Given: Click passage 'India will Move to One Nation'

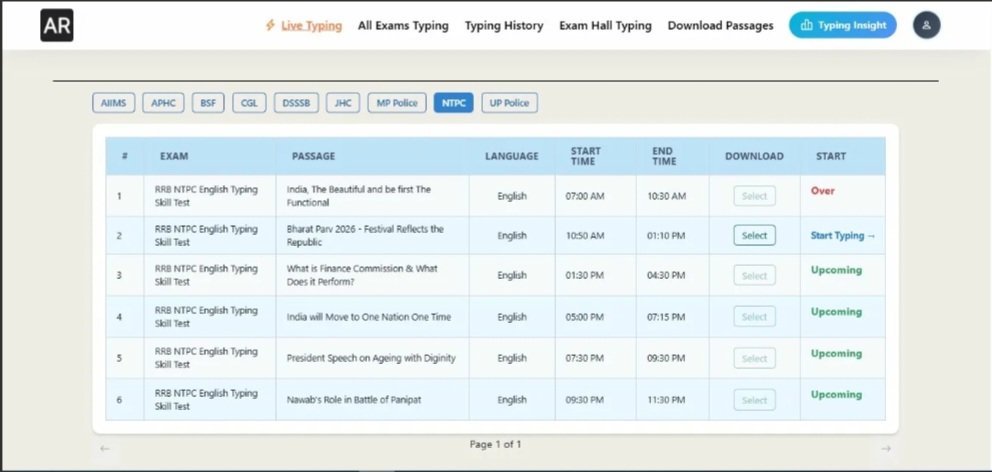Looking at the screenshot, I should (x=369, y=317).
